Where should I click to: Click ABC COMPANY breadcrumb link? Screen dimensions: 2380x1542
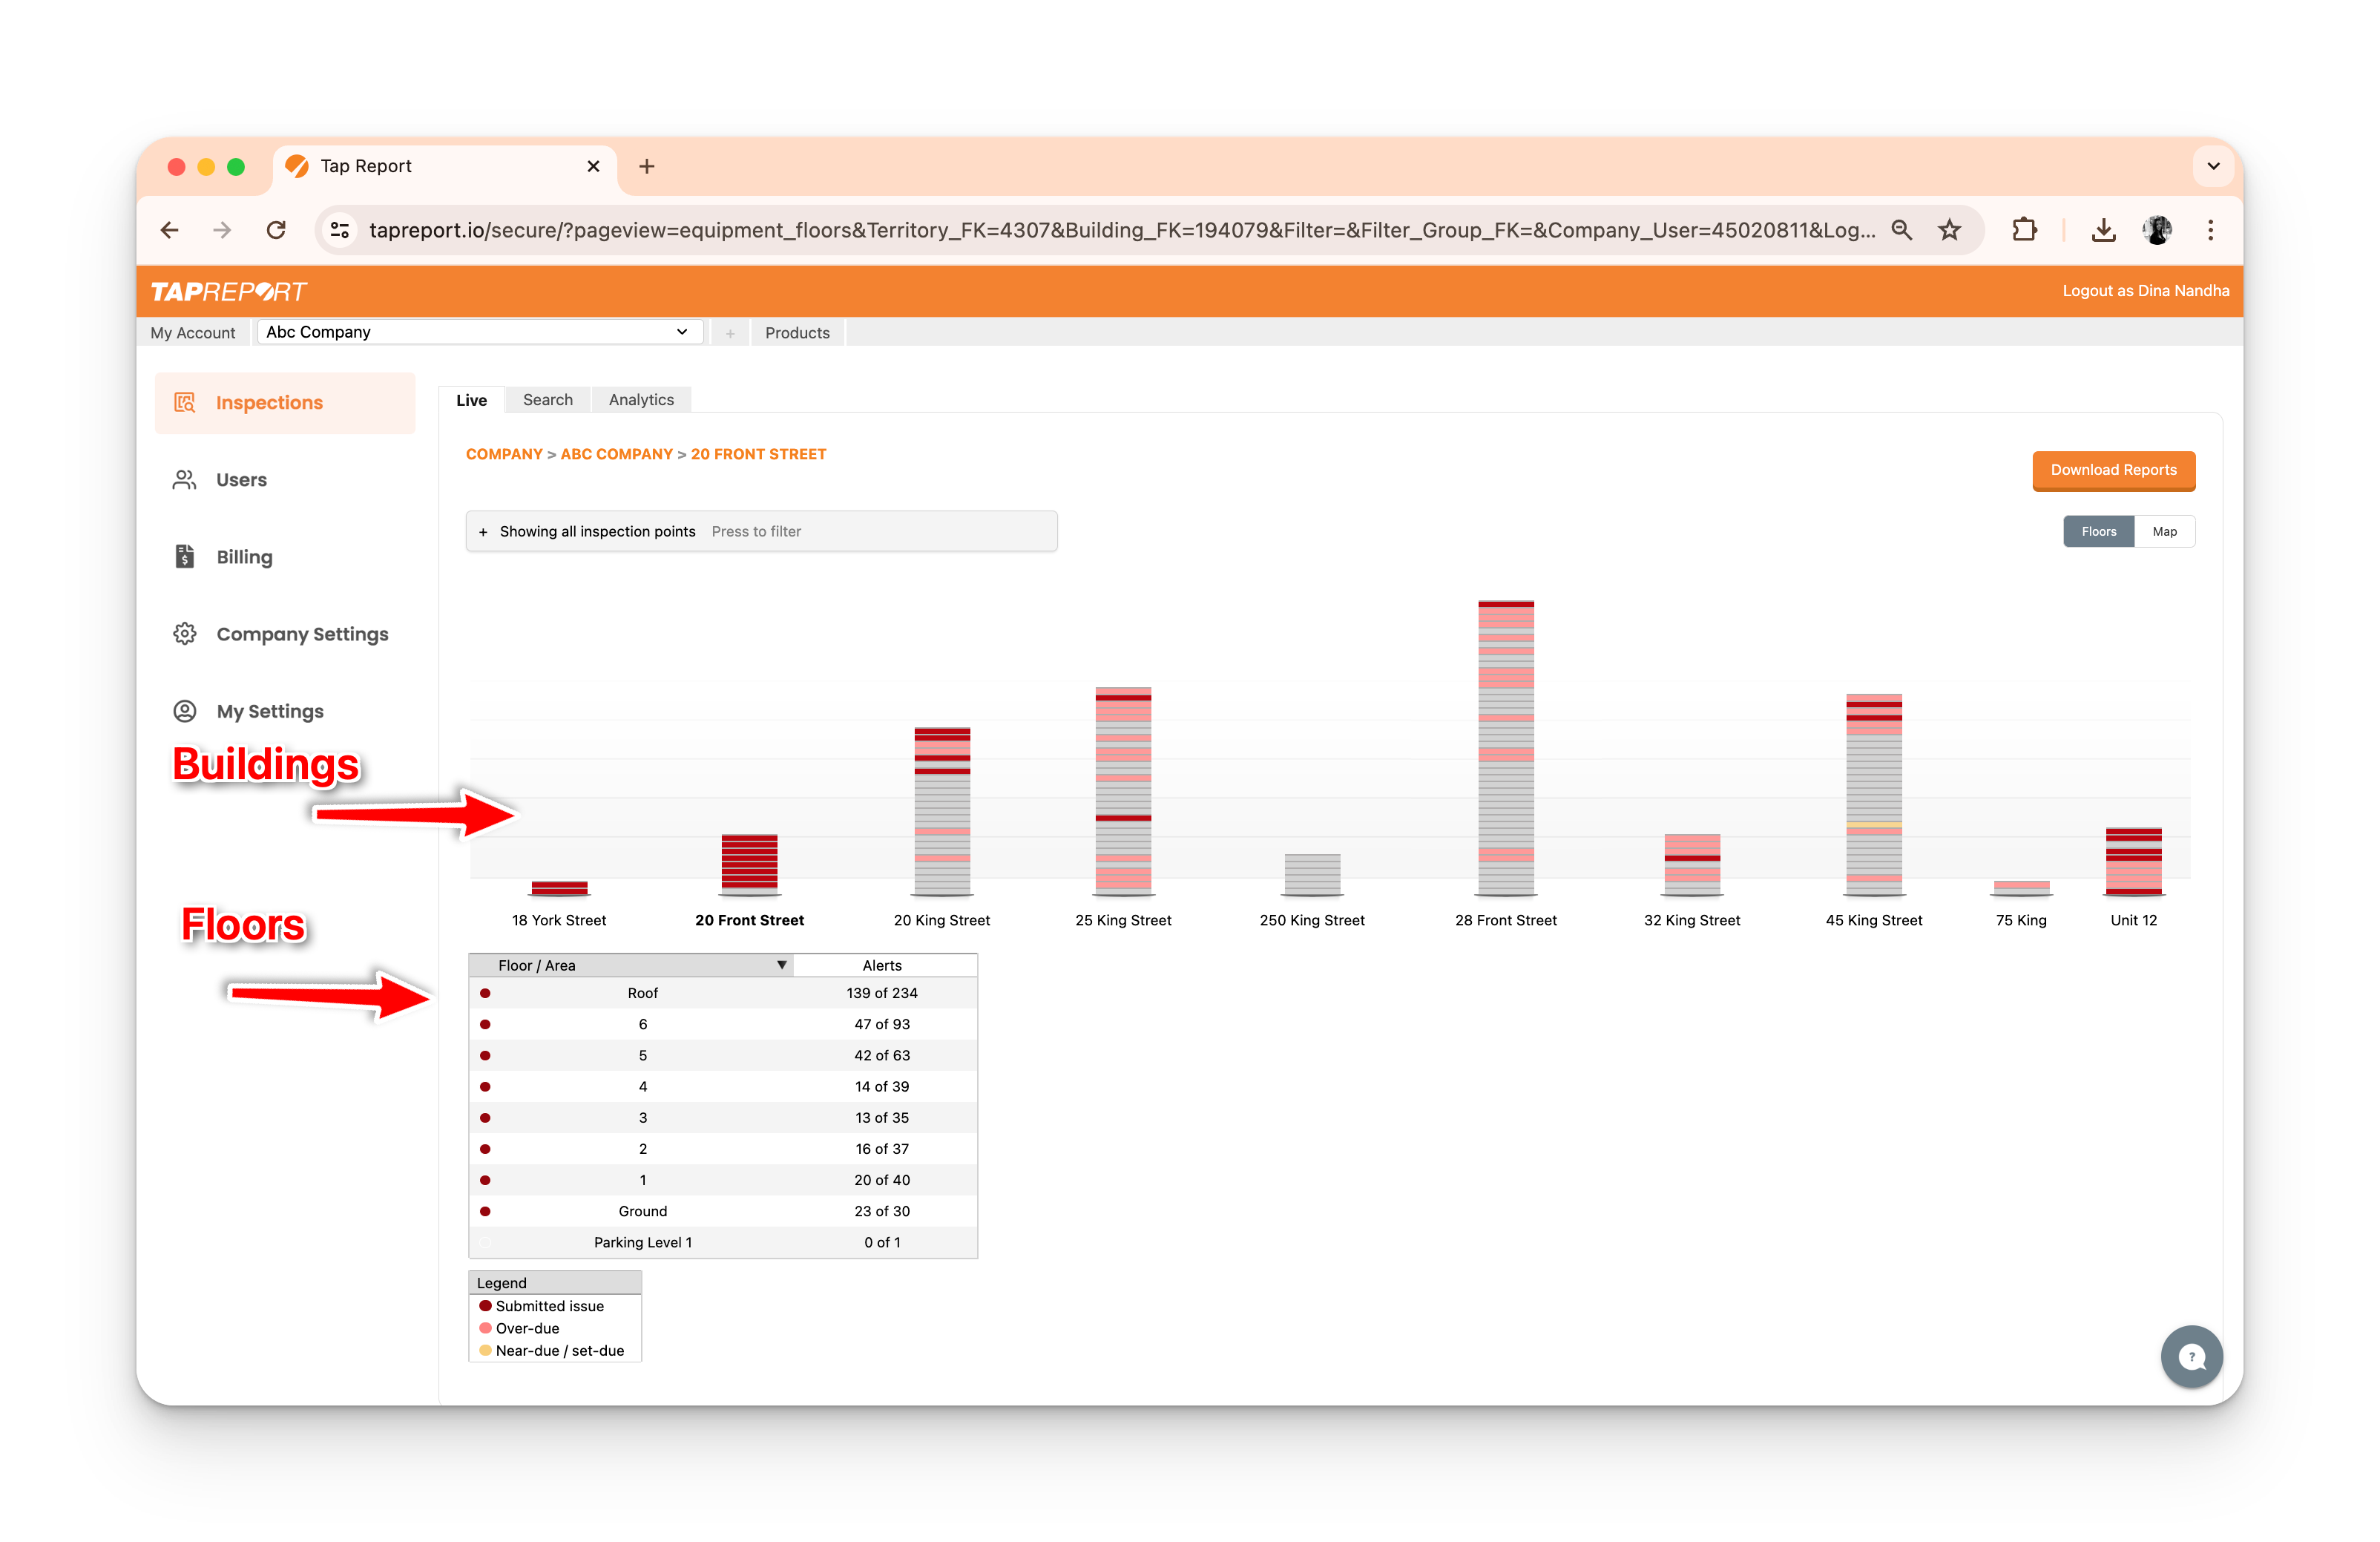pos(616,454)
